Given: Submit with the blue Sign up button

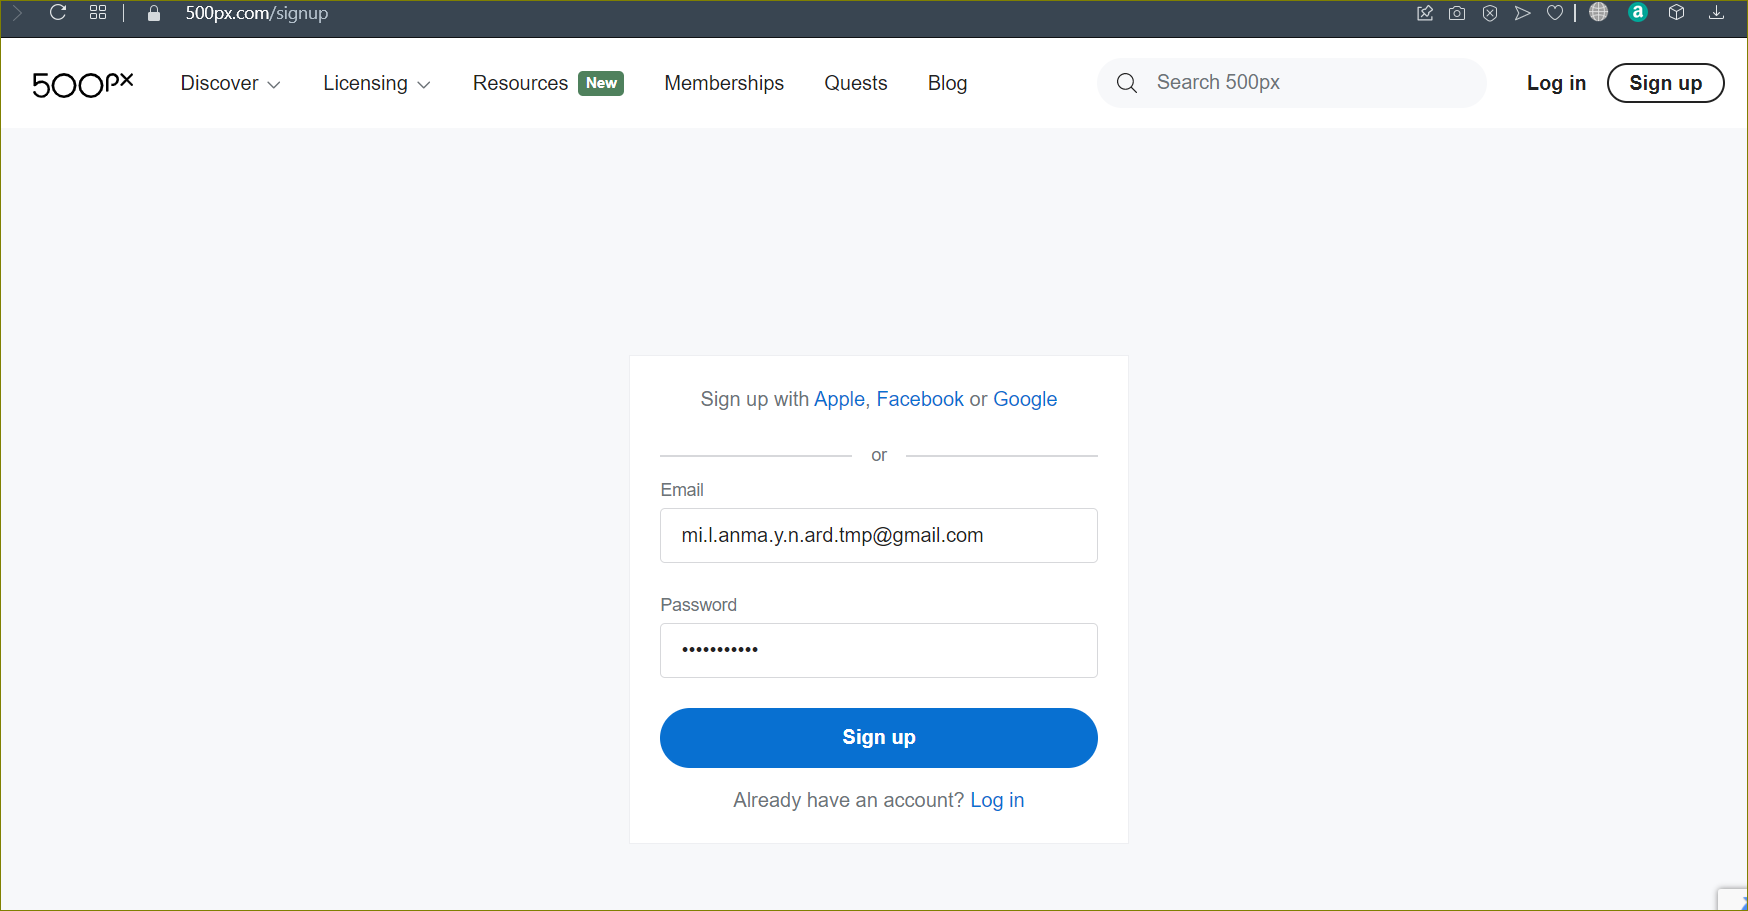Looking at the screenshot, I should [x=879, y=738].
